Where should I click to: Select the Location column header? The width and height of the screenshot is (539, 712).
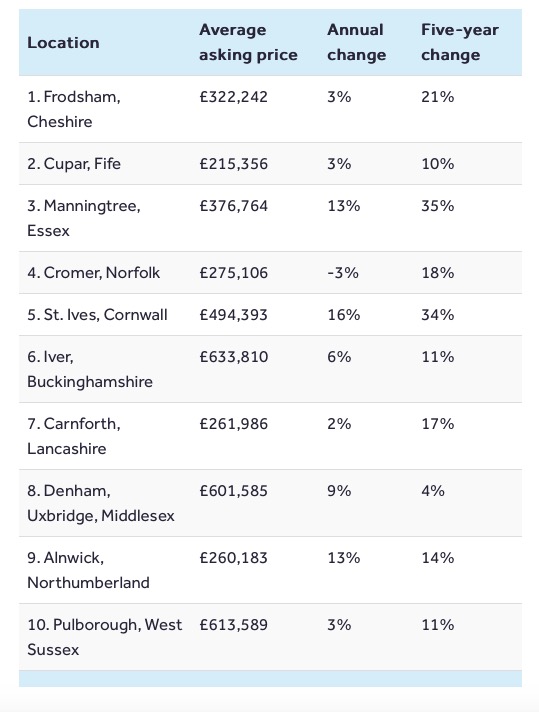click(x=63, y=43)
